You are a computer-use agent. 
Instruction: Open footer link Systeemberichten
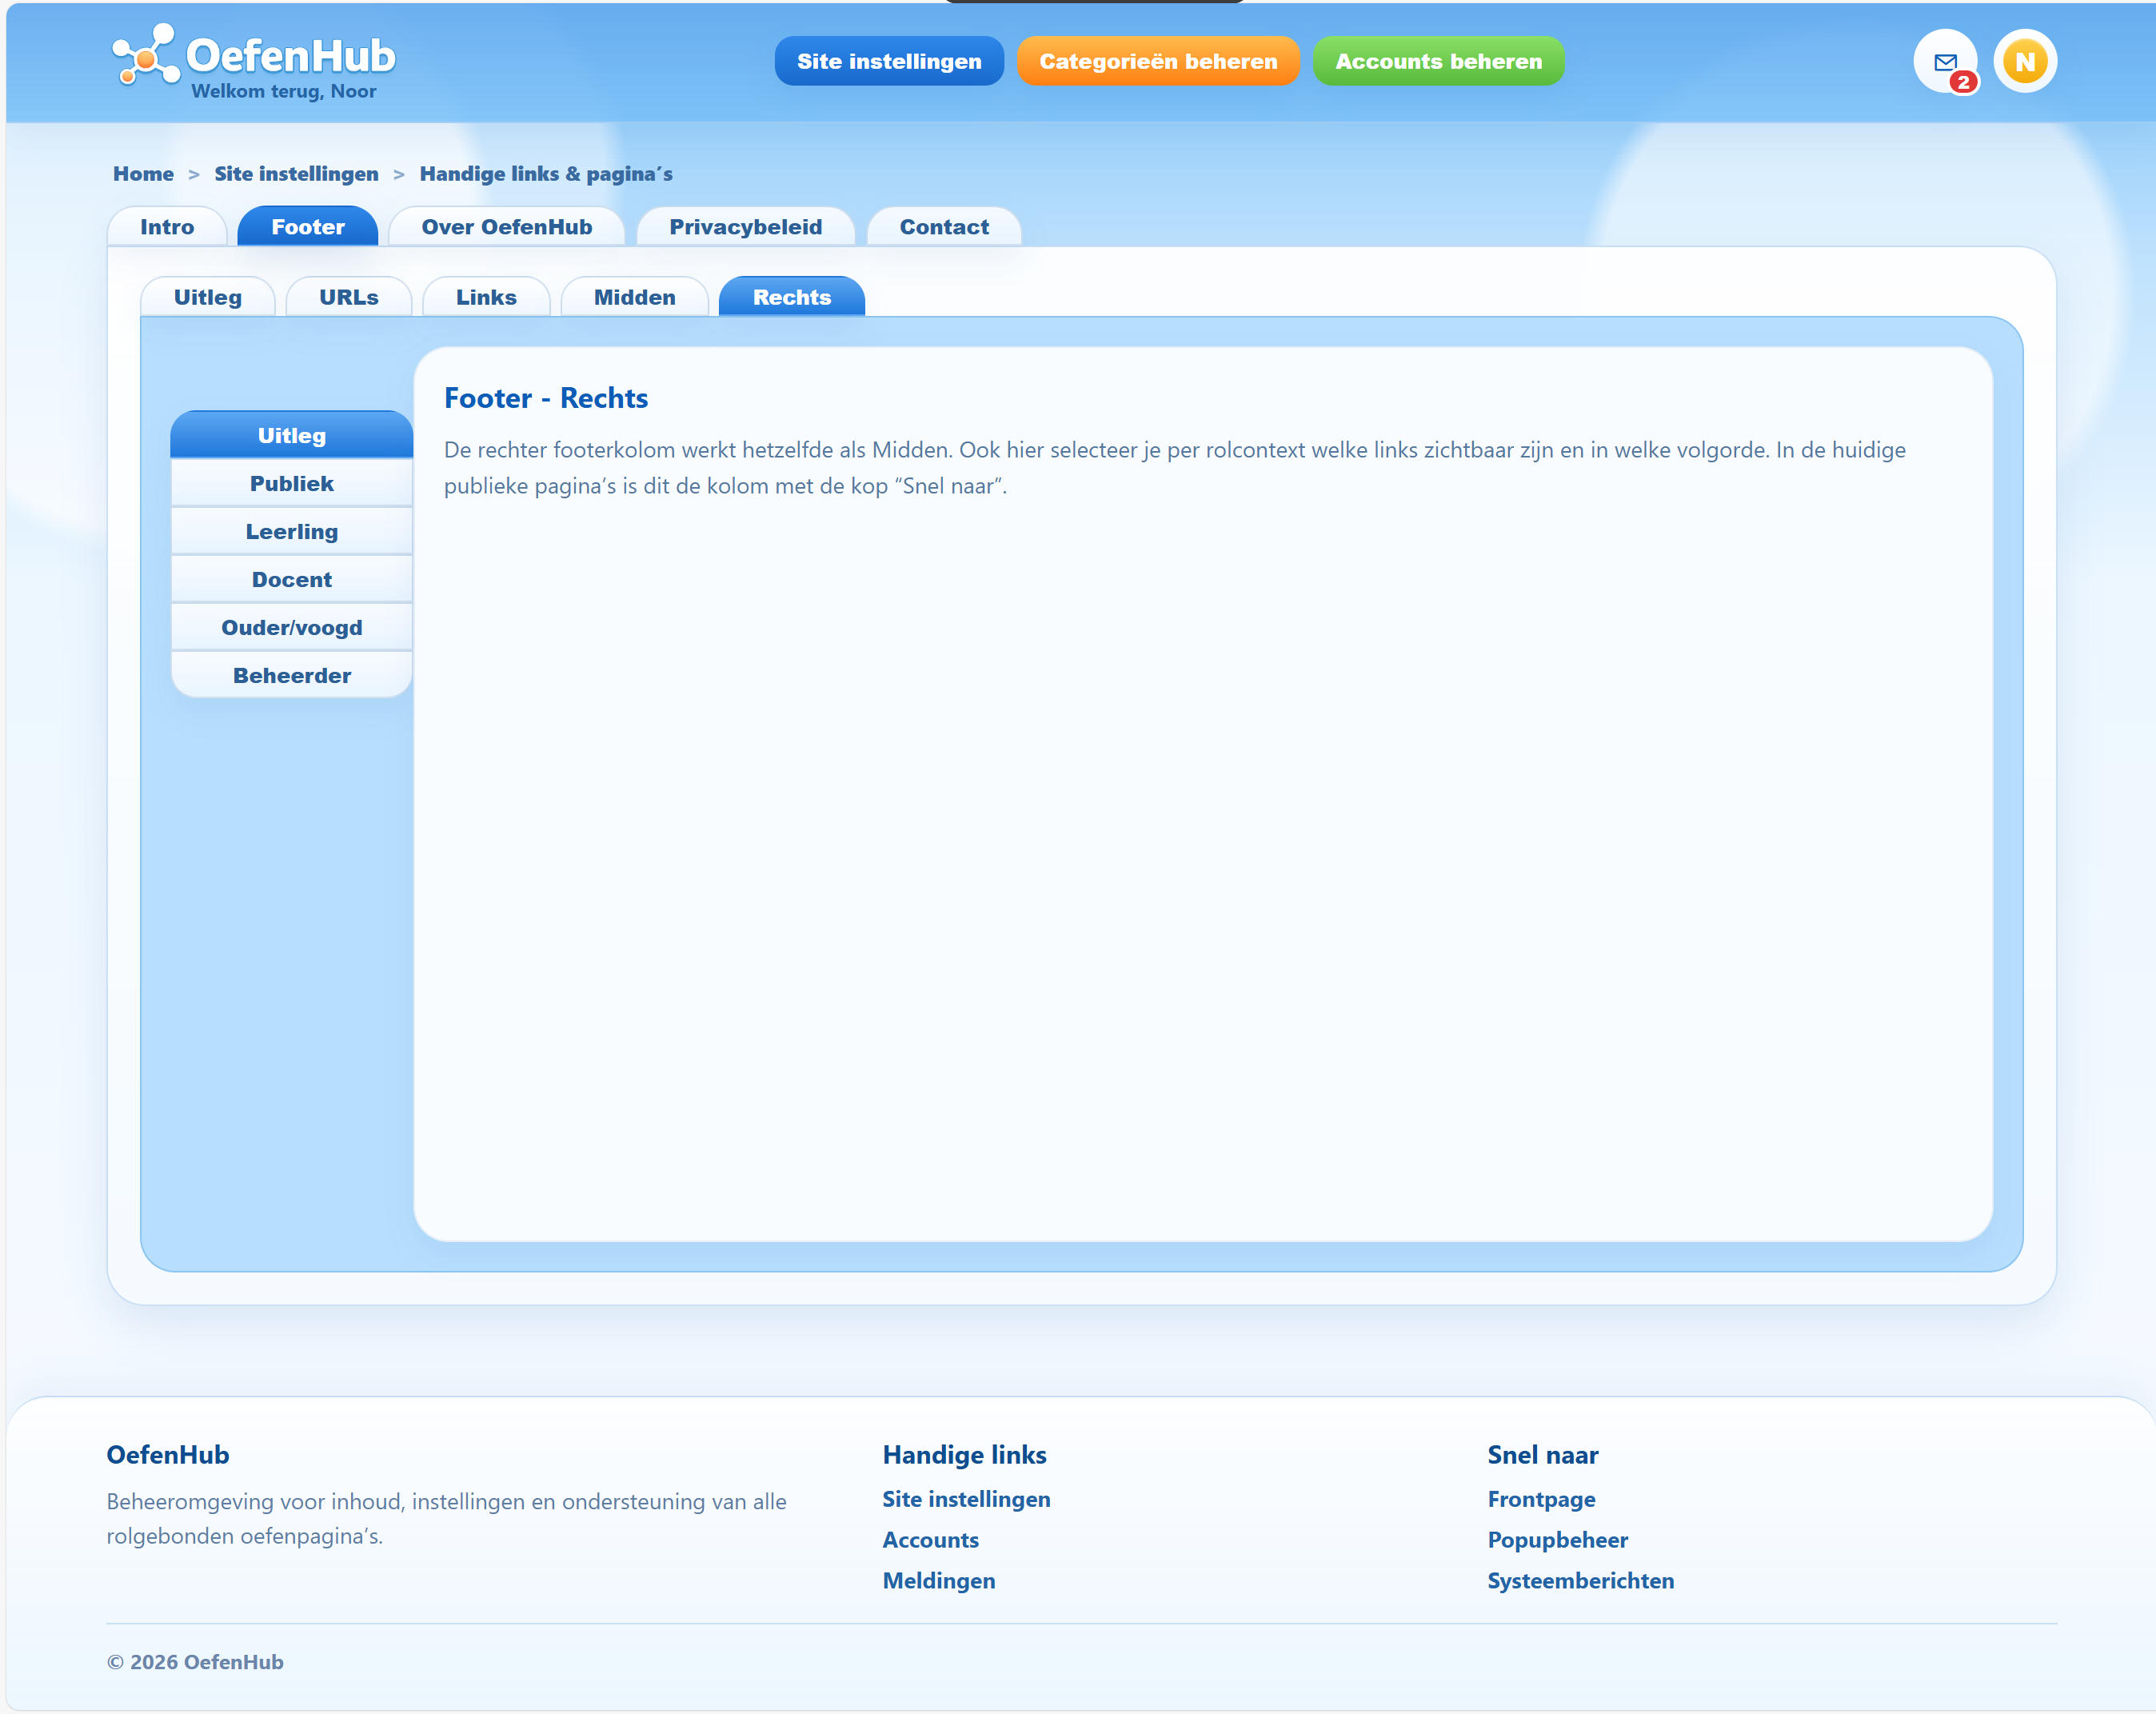pyautogui.click(x=1580, y=1581)
